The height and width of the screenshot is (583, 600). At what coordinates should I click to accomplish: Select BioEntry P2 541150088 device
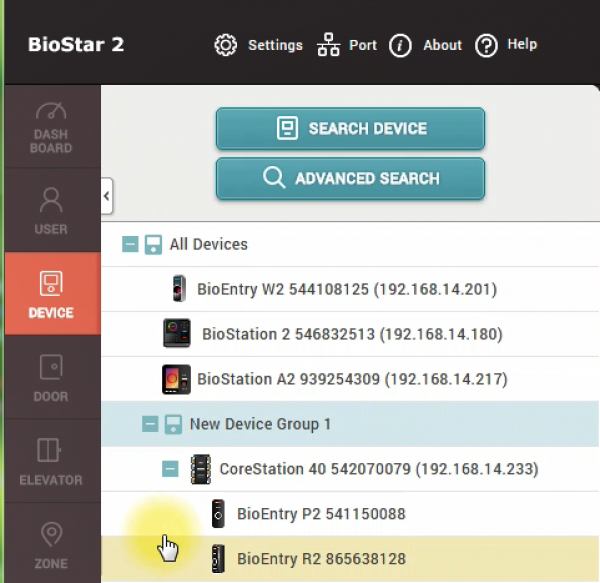pyautogui.click(x=320, y=514)
